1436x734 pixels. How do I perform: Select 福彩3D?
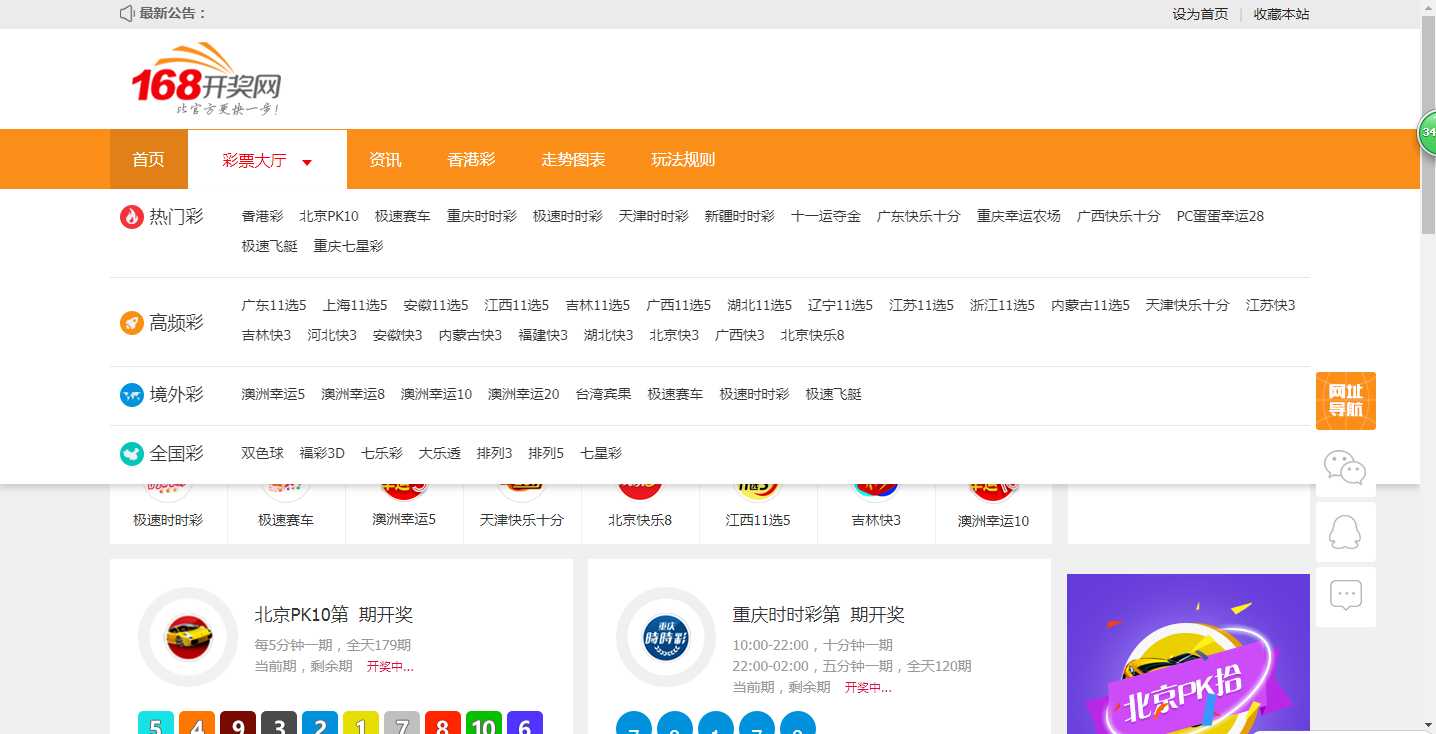click(x=322, y=453)
